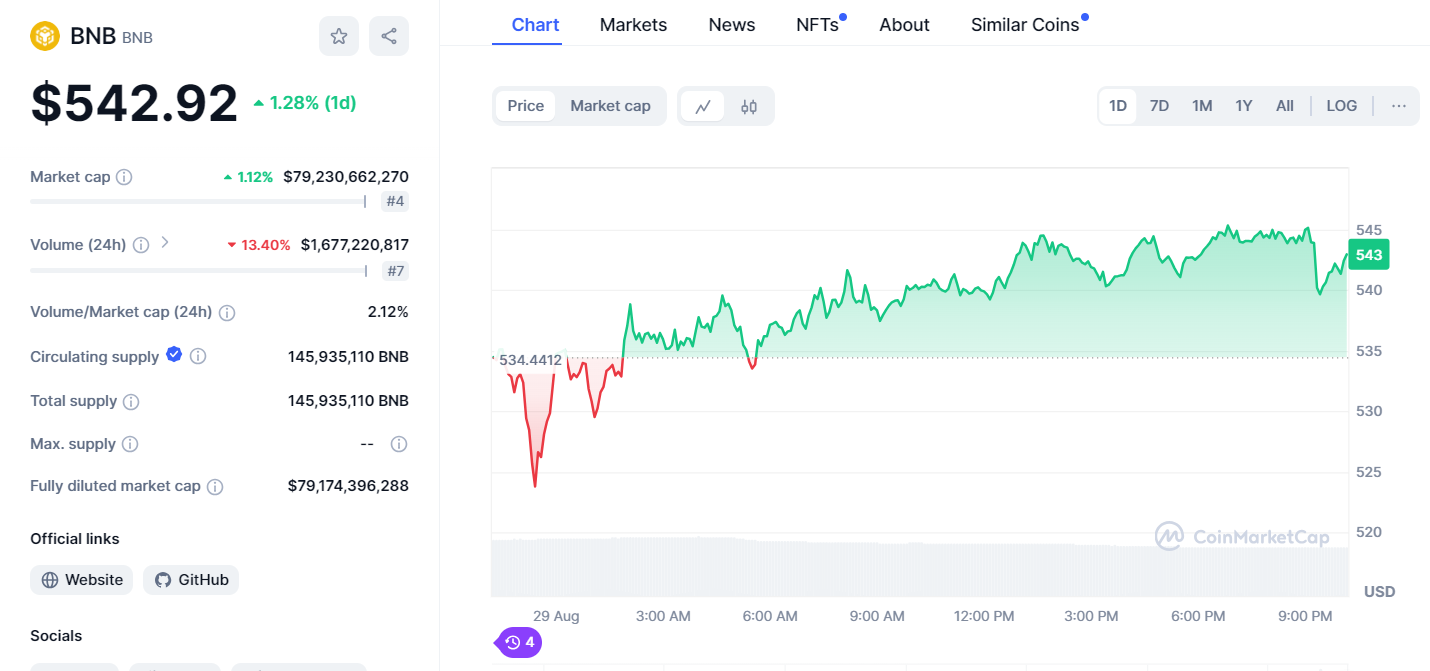Click the 1.12% market cap change value

(x=248, y=177)
